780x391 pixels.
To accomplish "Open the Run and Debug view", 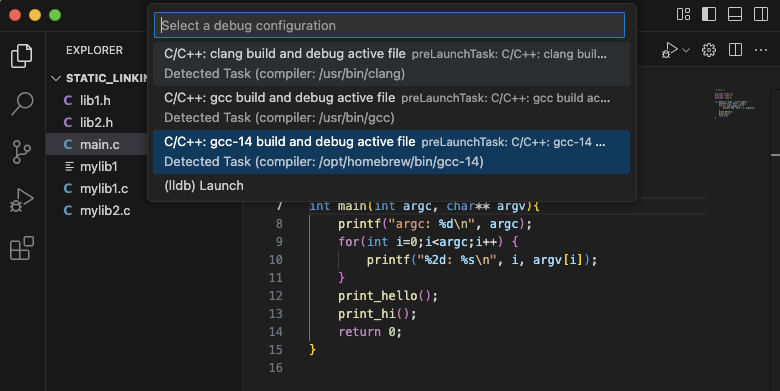I will (21, 200).
